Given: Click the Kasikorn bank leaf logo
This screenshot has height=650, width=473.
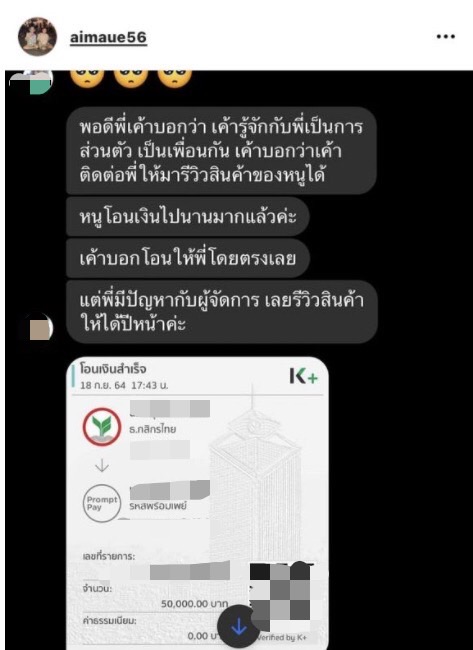Looking at the screenshot, I should (x=102, y=427).
